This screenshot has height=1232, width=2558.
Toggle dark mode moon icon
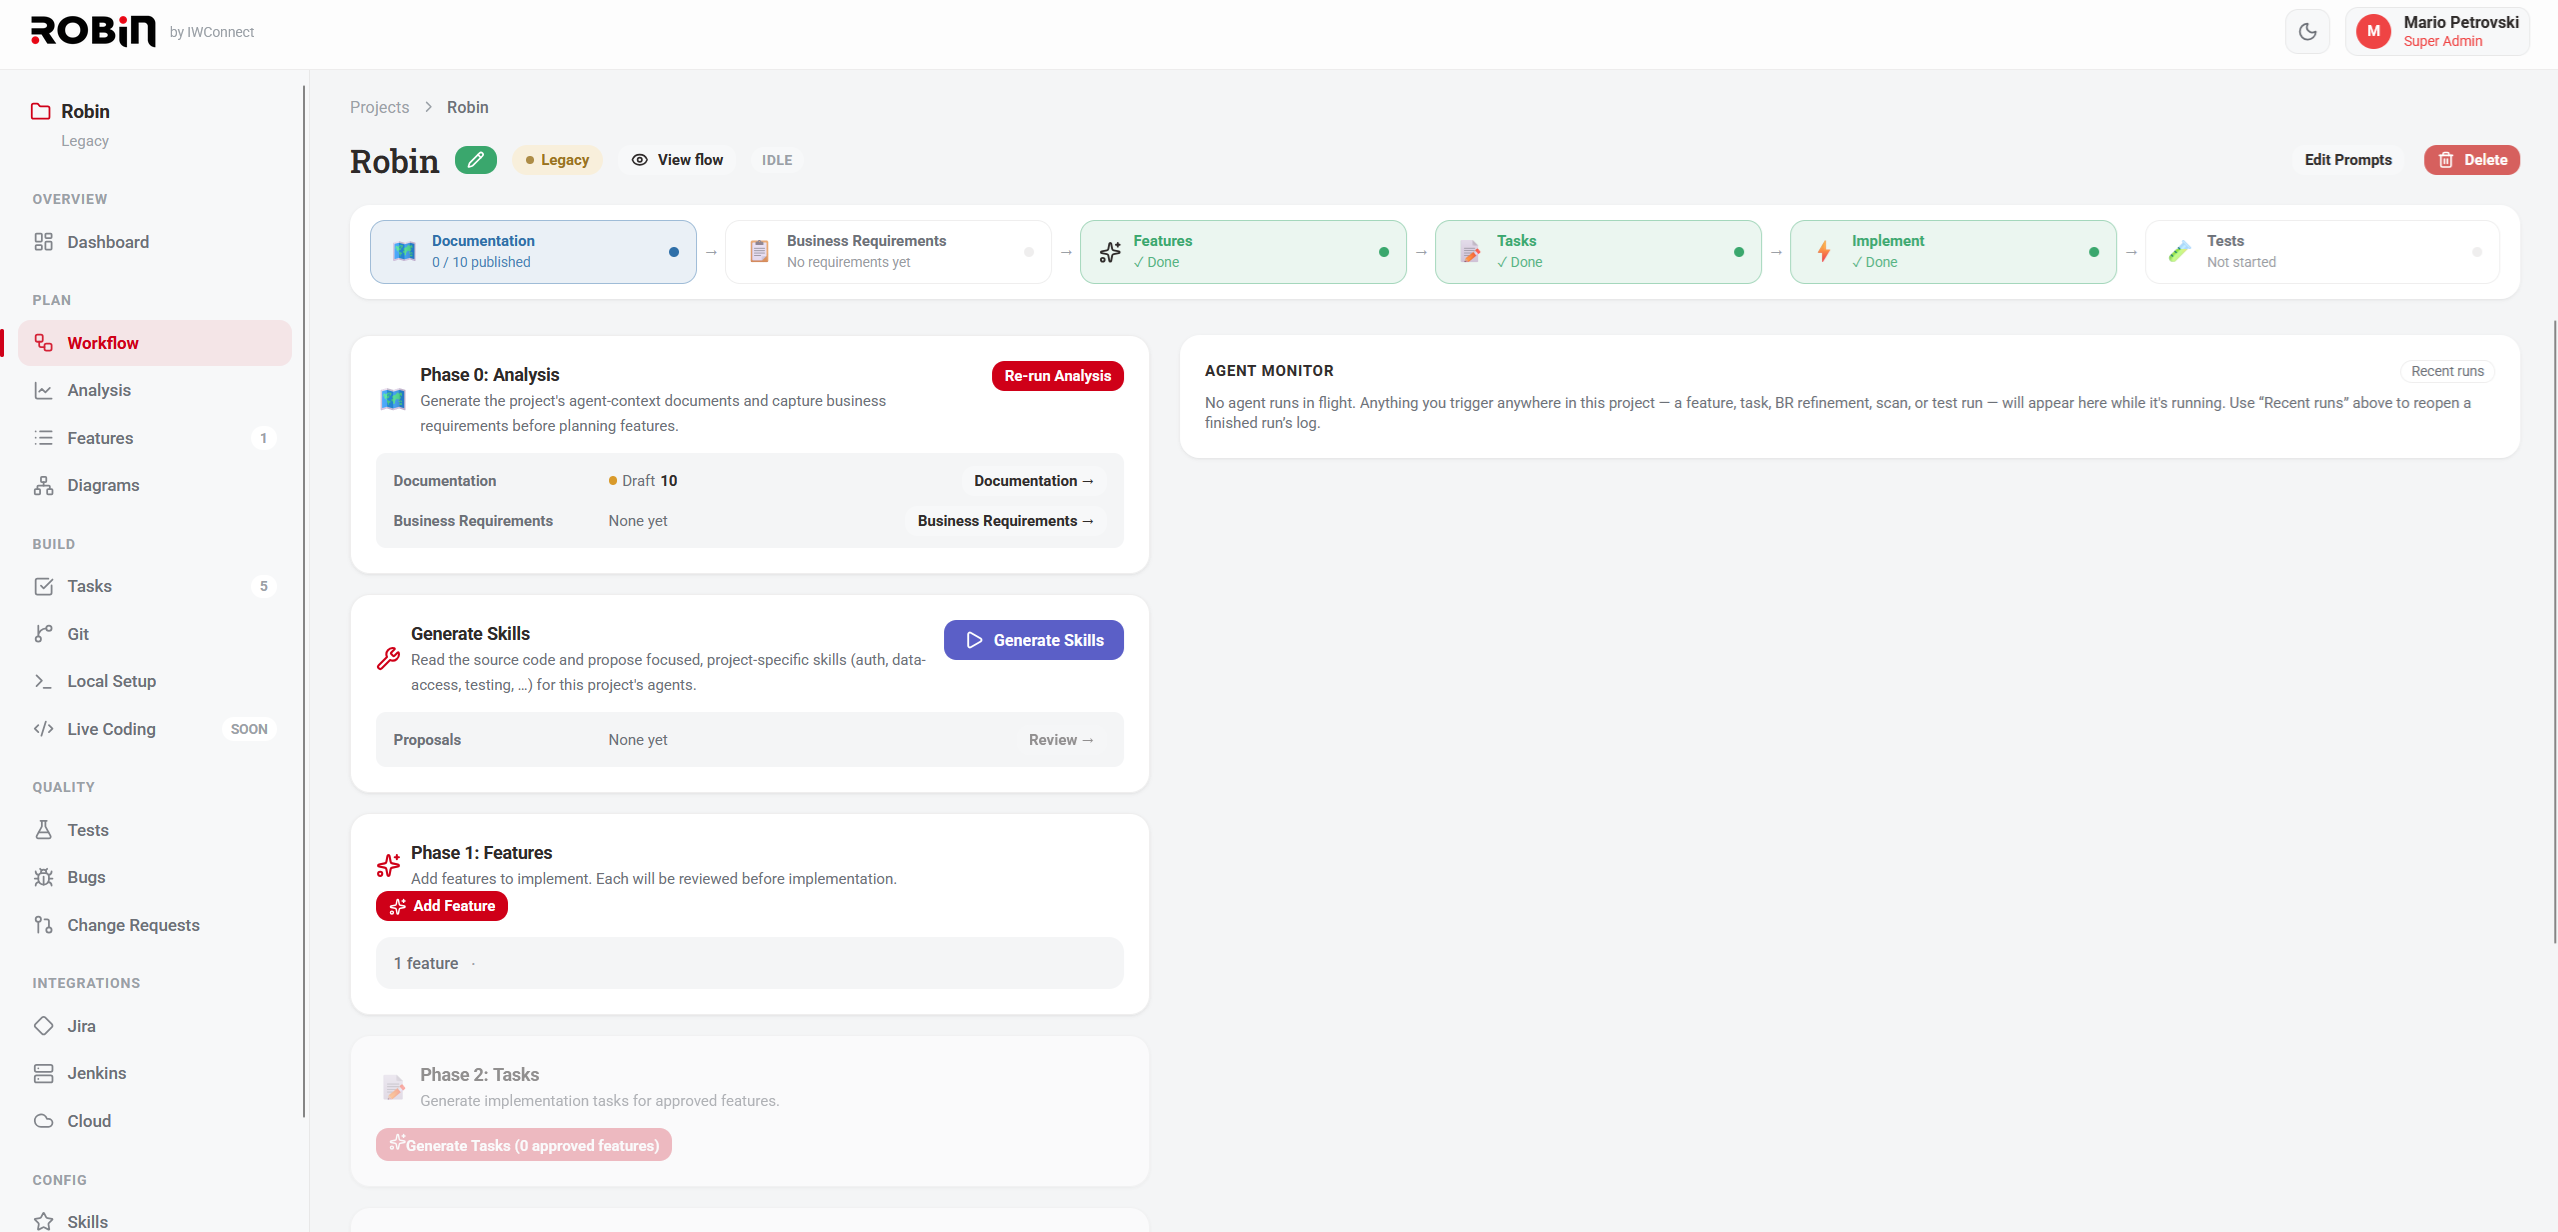[2307, 32]
